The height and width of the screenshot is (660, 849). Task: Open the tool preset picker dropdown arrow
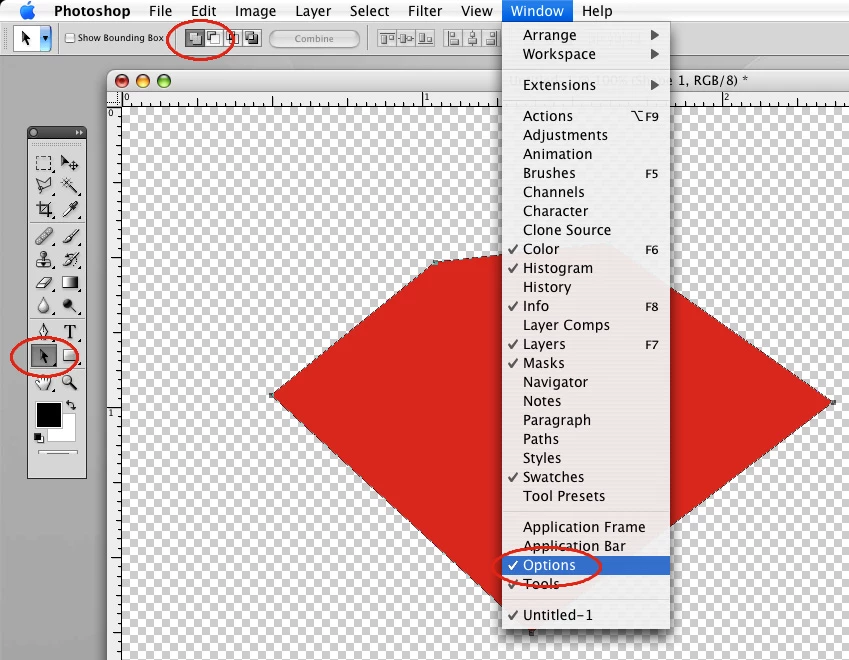[45, 38]
